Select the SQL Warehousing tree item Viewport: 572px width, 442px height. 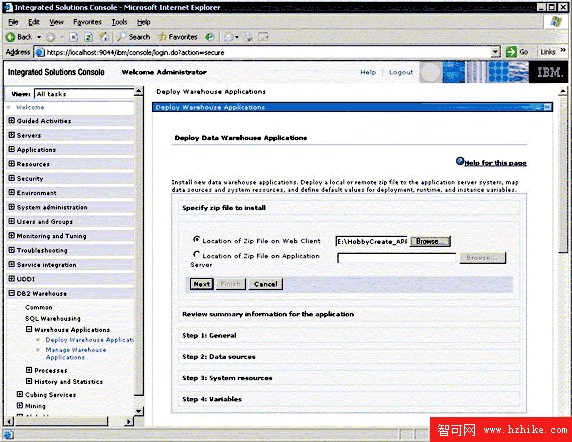53,318
